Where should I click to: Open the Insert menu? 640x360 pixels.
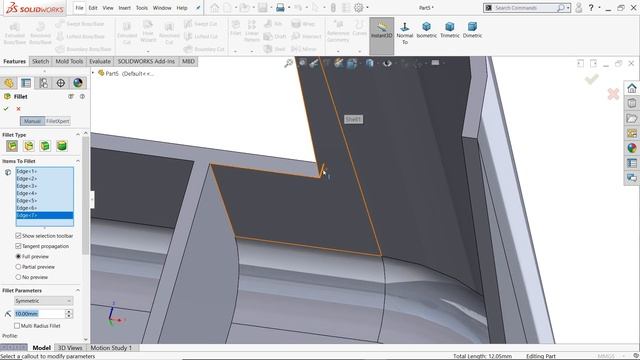coord(124,8)
